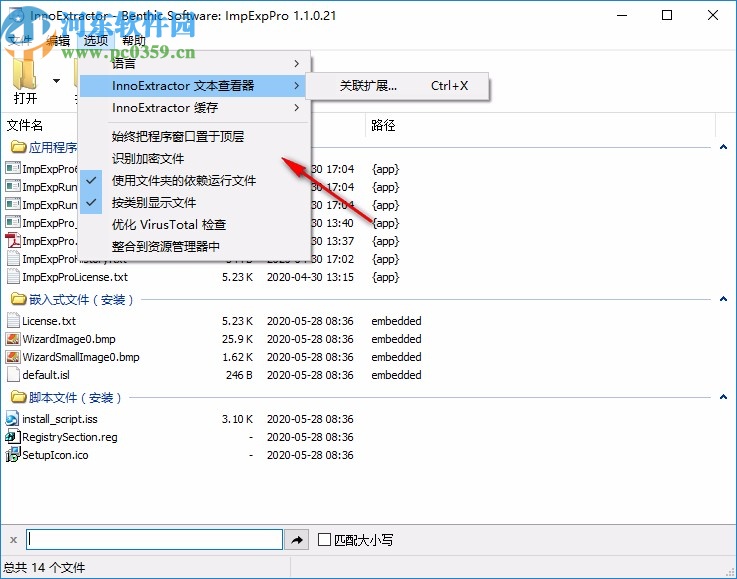
Task: Click the {app} path of ImpExpProLicense.txt
Action: (385, 277)
